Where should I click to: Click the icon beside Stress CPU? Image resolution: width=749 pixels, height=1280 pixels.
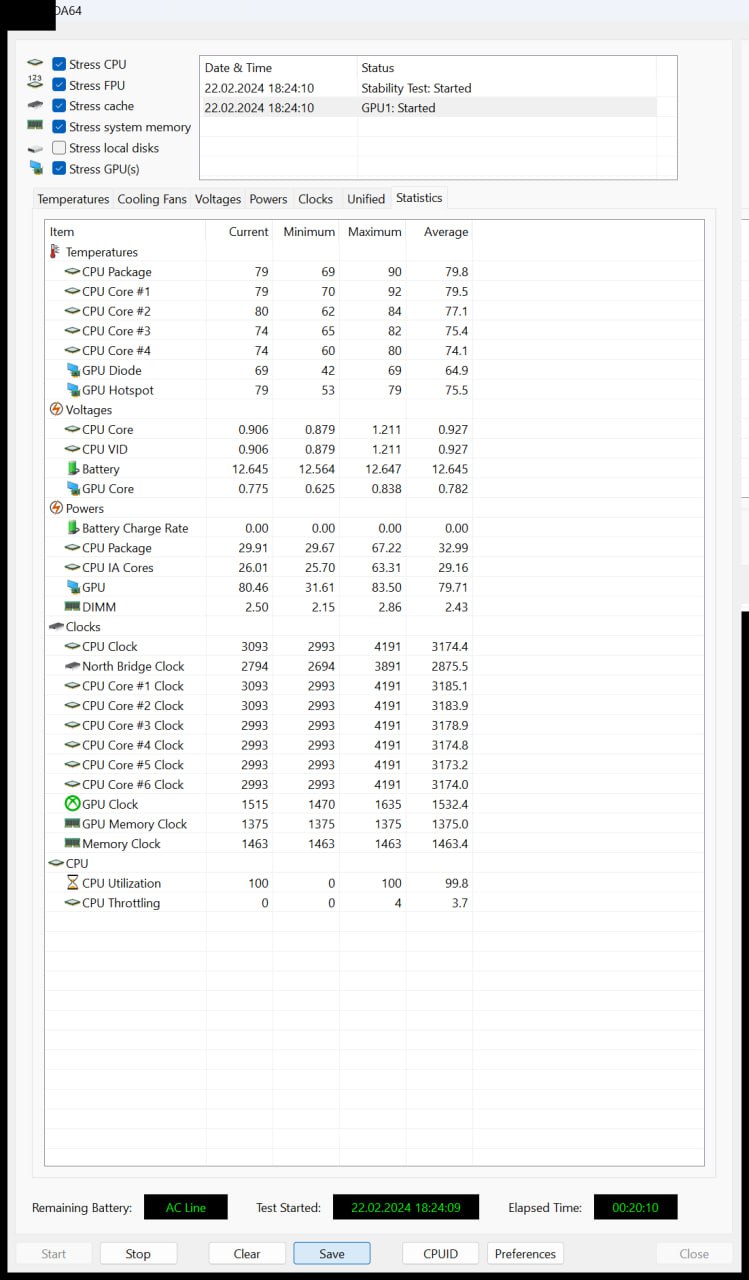35,64
